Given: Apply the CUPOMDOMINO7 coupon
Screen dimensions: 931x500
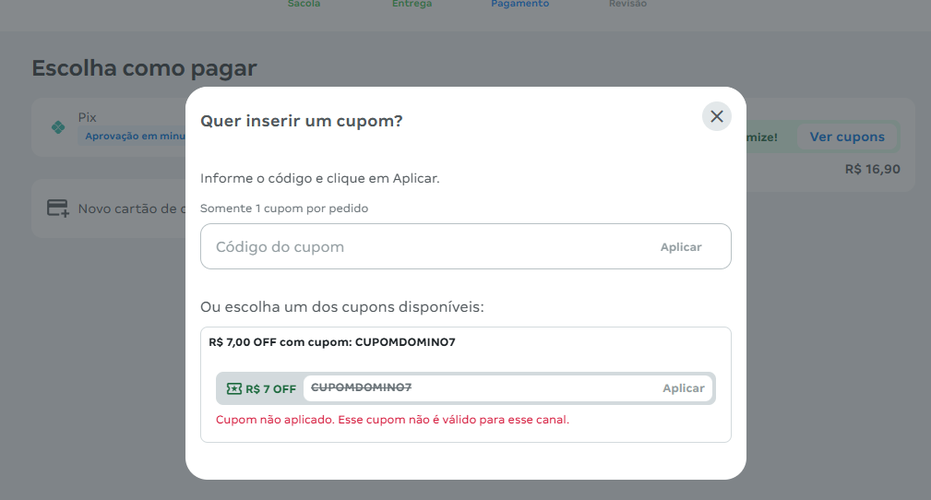Looking at the screenshot, I should (x=683, y=388).
